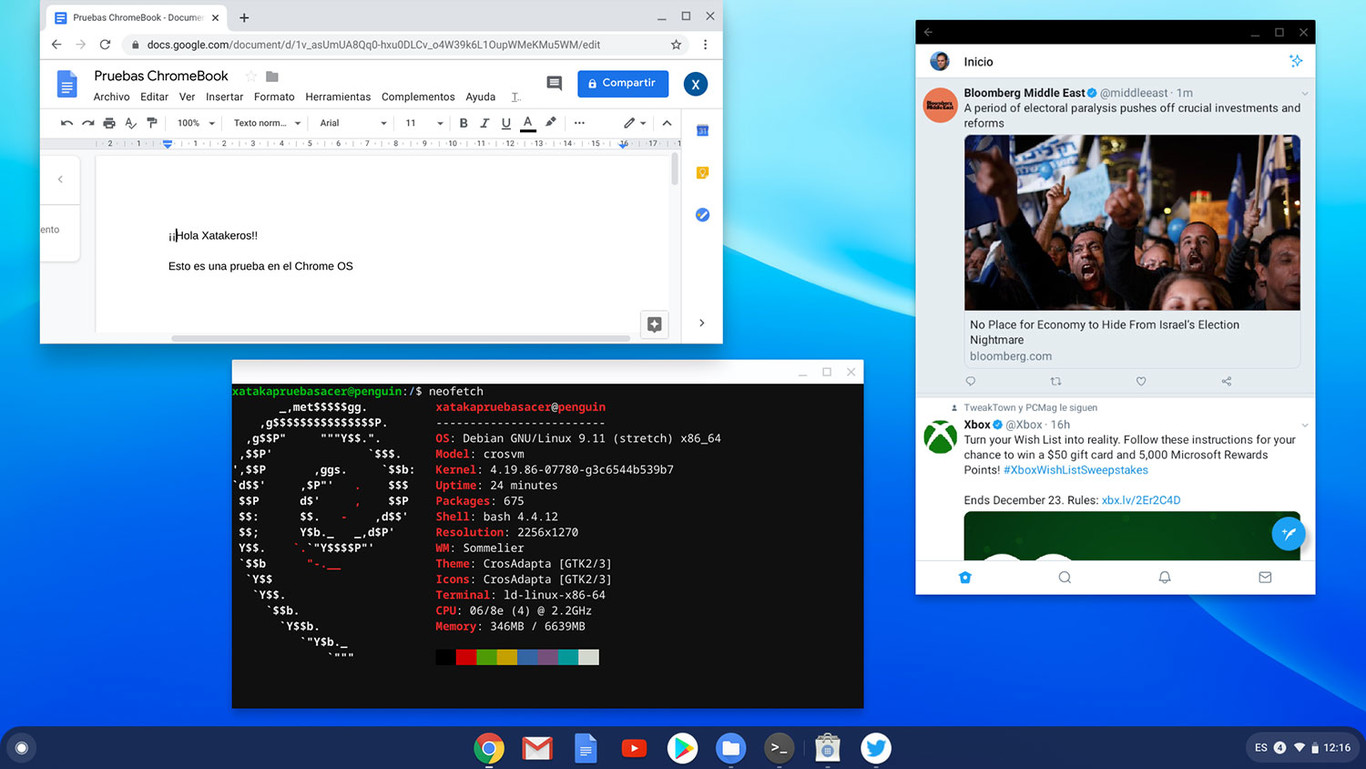Screen dimensions: 1366x769
Task: Open the Google Calendar side panel
Action: click(702, 131)
